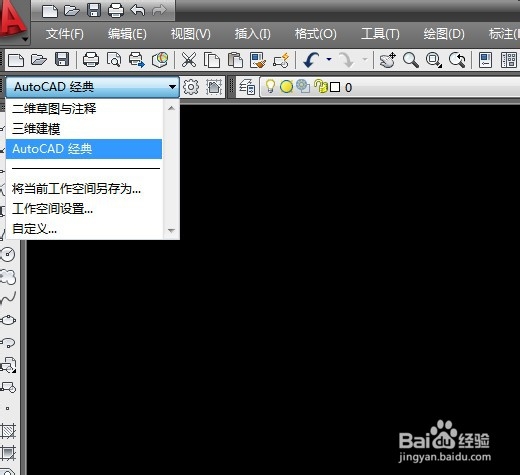Select the Spline curve tool
The width and height of the screenshot is (520, 475).
click(x=9, y=298)
